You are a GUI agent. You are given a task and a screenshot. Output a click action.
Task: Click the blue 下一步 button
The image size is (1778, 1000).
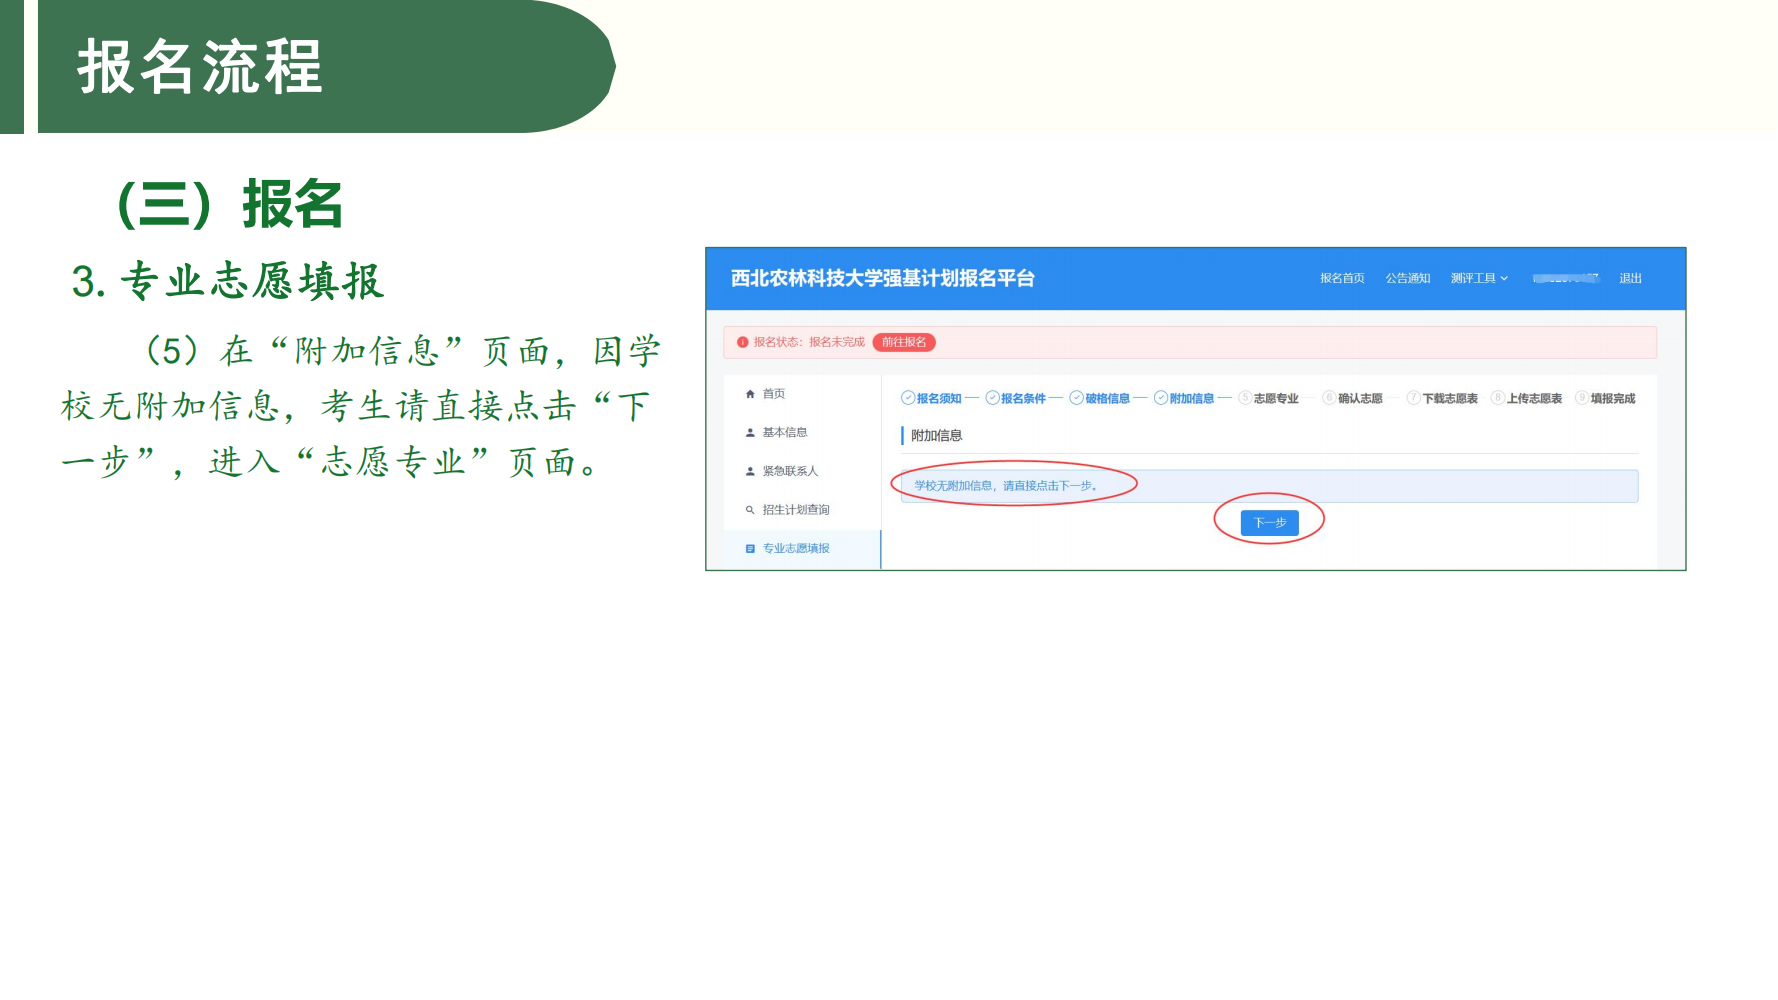click(x=1269, y=522)
